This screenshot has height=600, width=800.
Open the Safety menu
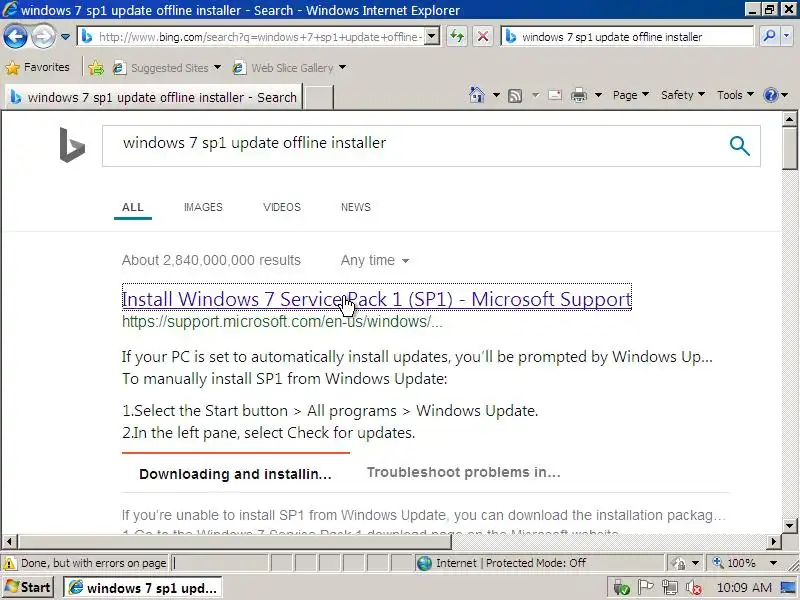(683, 95)
